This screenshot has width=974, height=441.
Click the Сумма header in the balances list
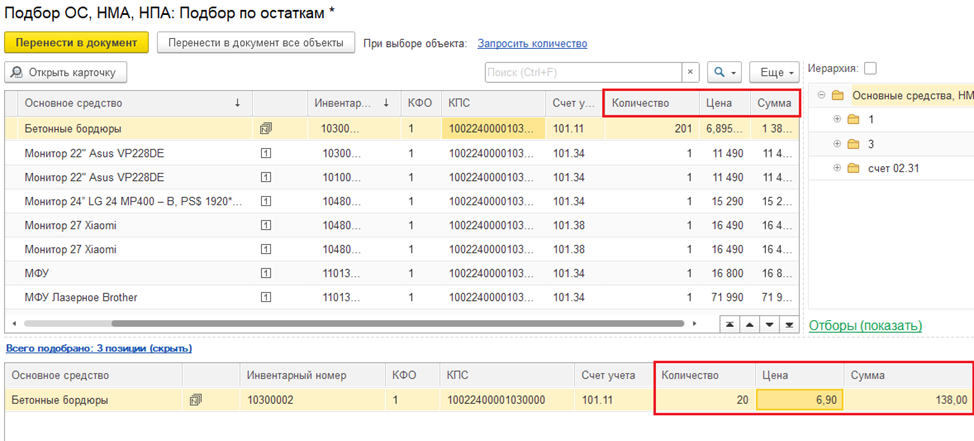(x=774, y=103)
